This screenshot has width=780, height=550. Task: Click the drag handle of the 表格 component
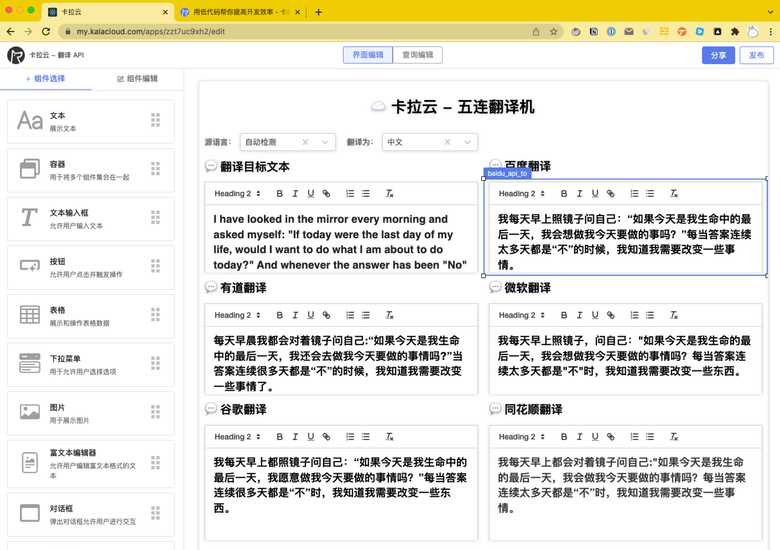(155, 315)
